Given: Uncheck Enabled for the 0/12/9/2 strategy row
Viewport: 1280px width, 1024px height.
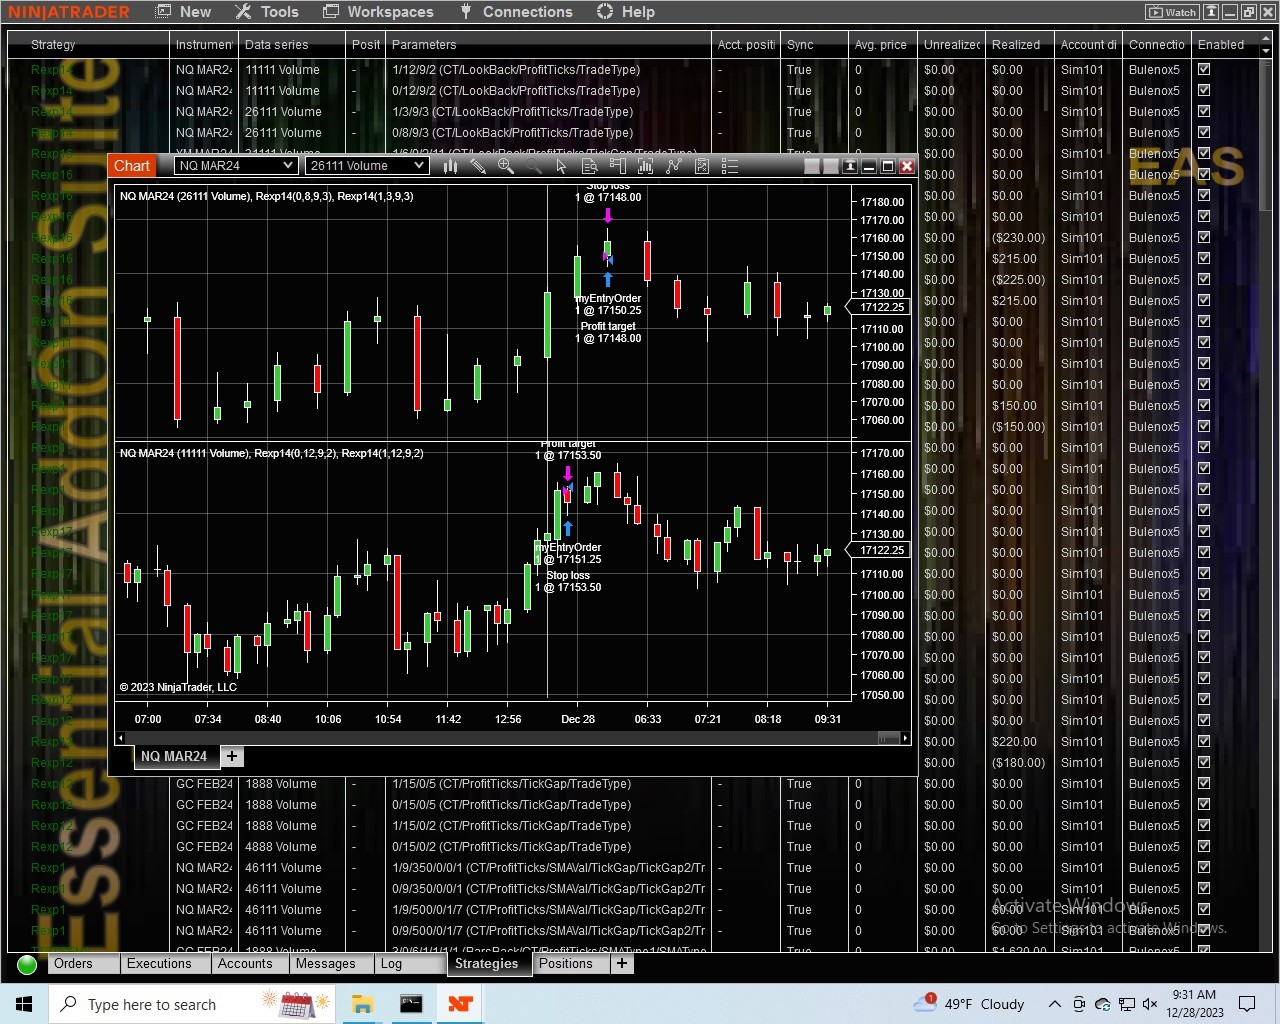Looking at the screenshot, I should (x=1204, y=91).
